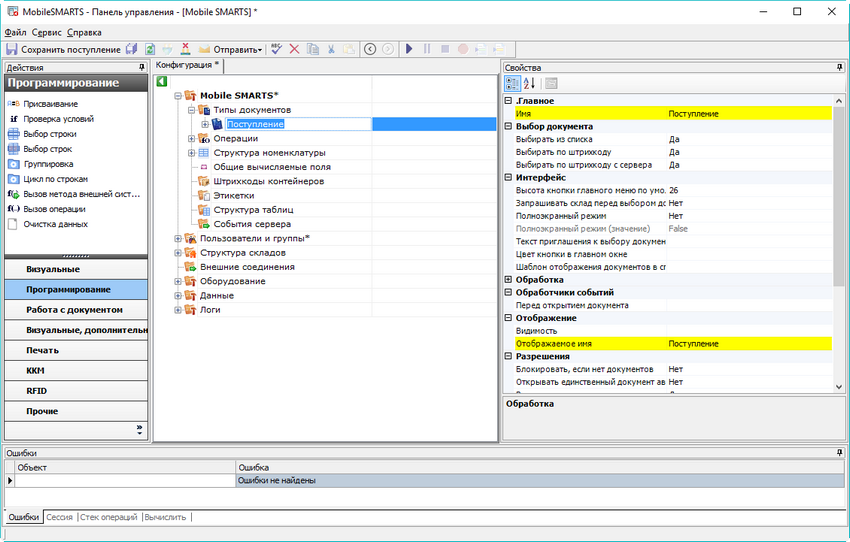The height and width of the screenshot is (542, 850).
Task: Pin the Действия panel
Action: pyautogui.click(x=142, y=67)
